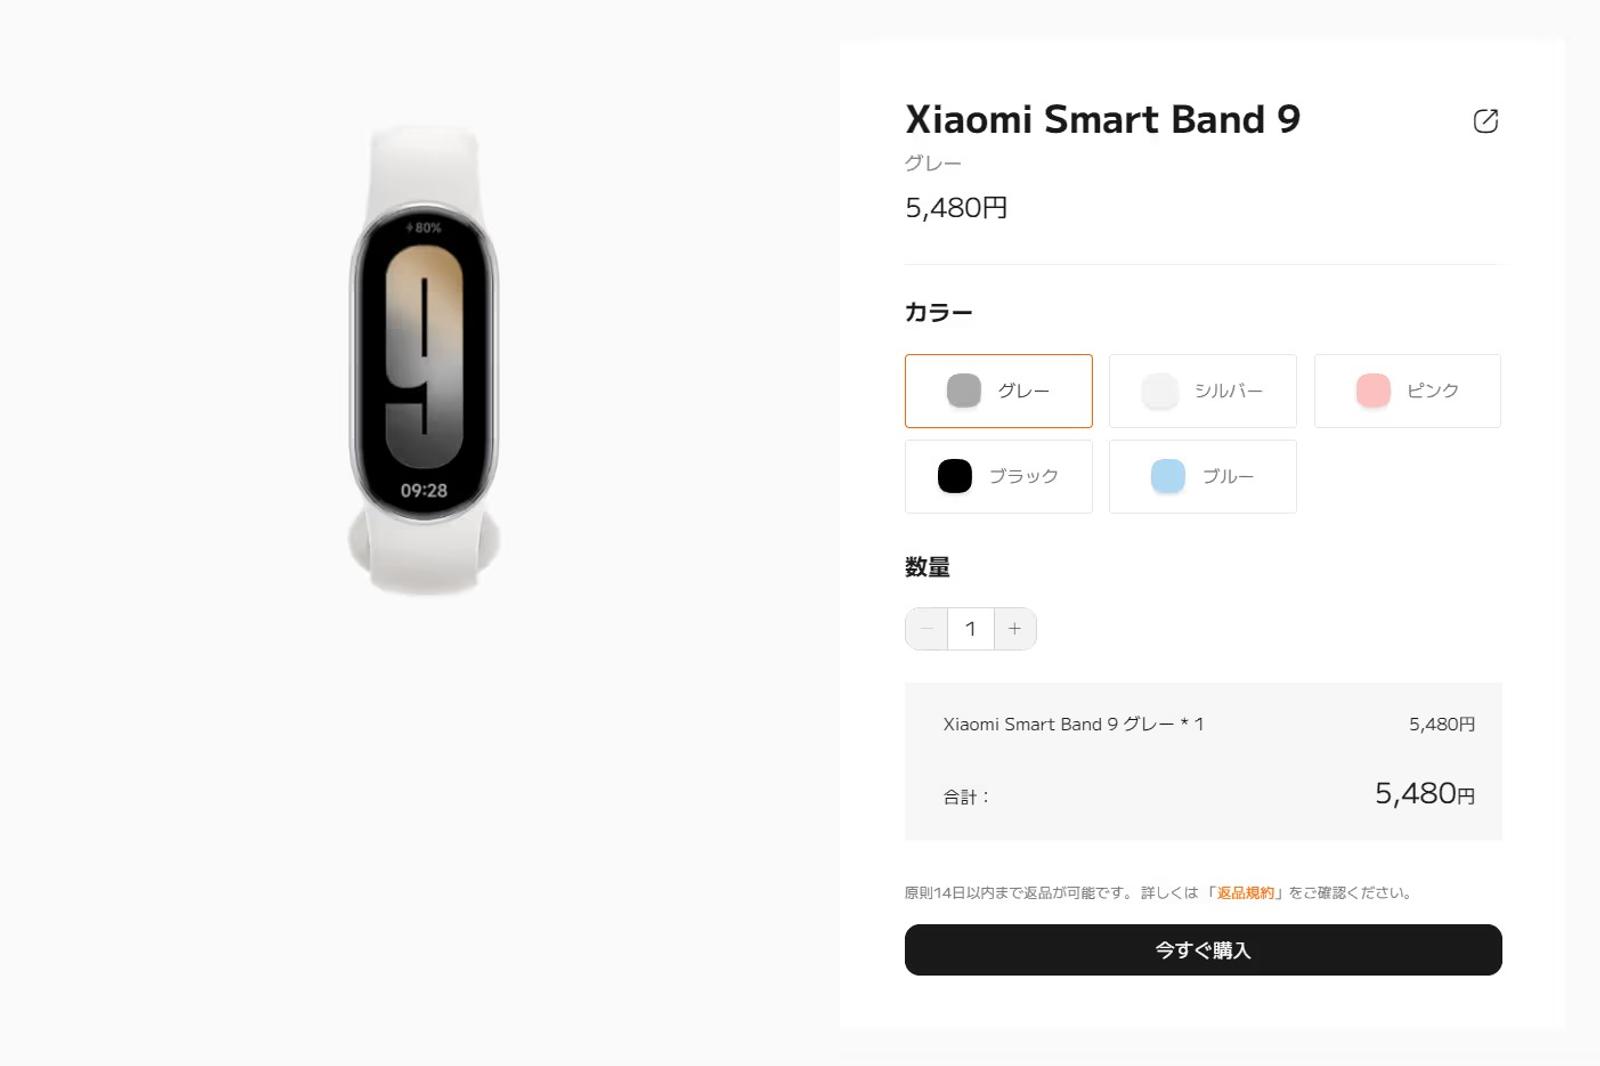Open the 返品規約 return policy link
Image resolution: width=1600 pixels, height=1066 pixels.
1245,893
